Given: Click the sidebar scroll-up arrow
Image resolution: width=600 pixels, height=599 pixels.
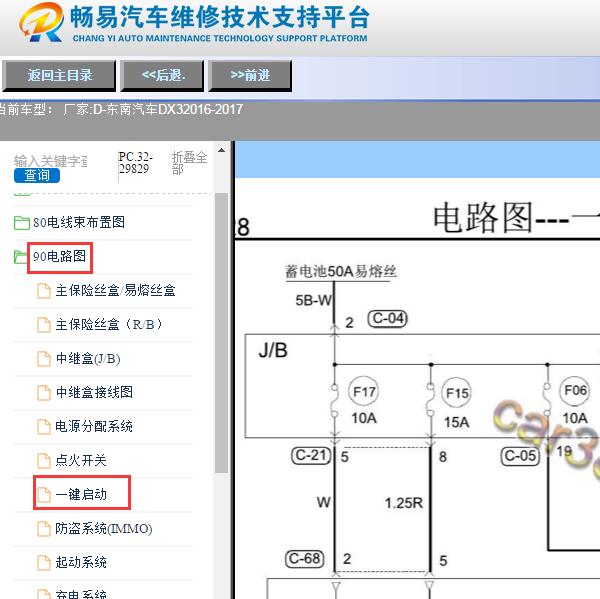Looking at the screenshot, I should point(221,150).
